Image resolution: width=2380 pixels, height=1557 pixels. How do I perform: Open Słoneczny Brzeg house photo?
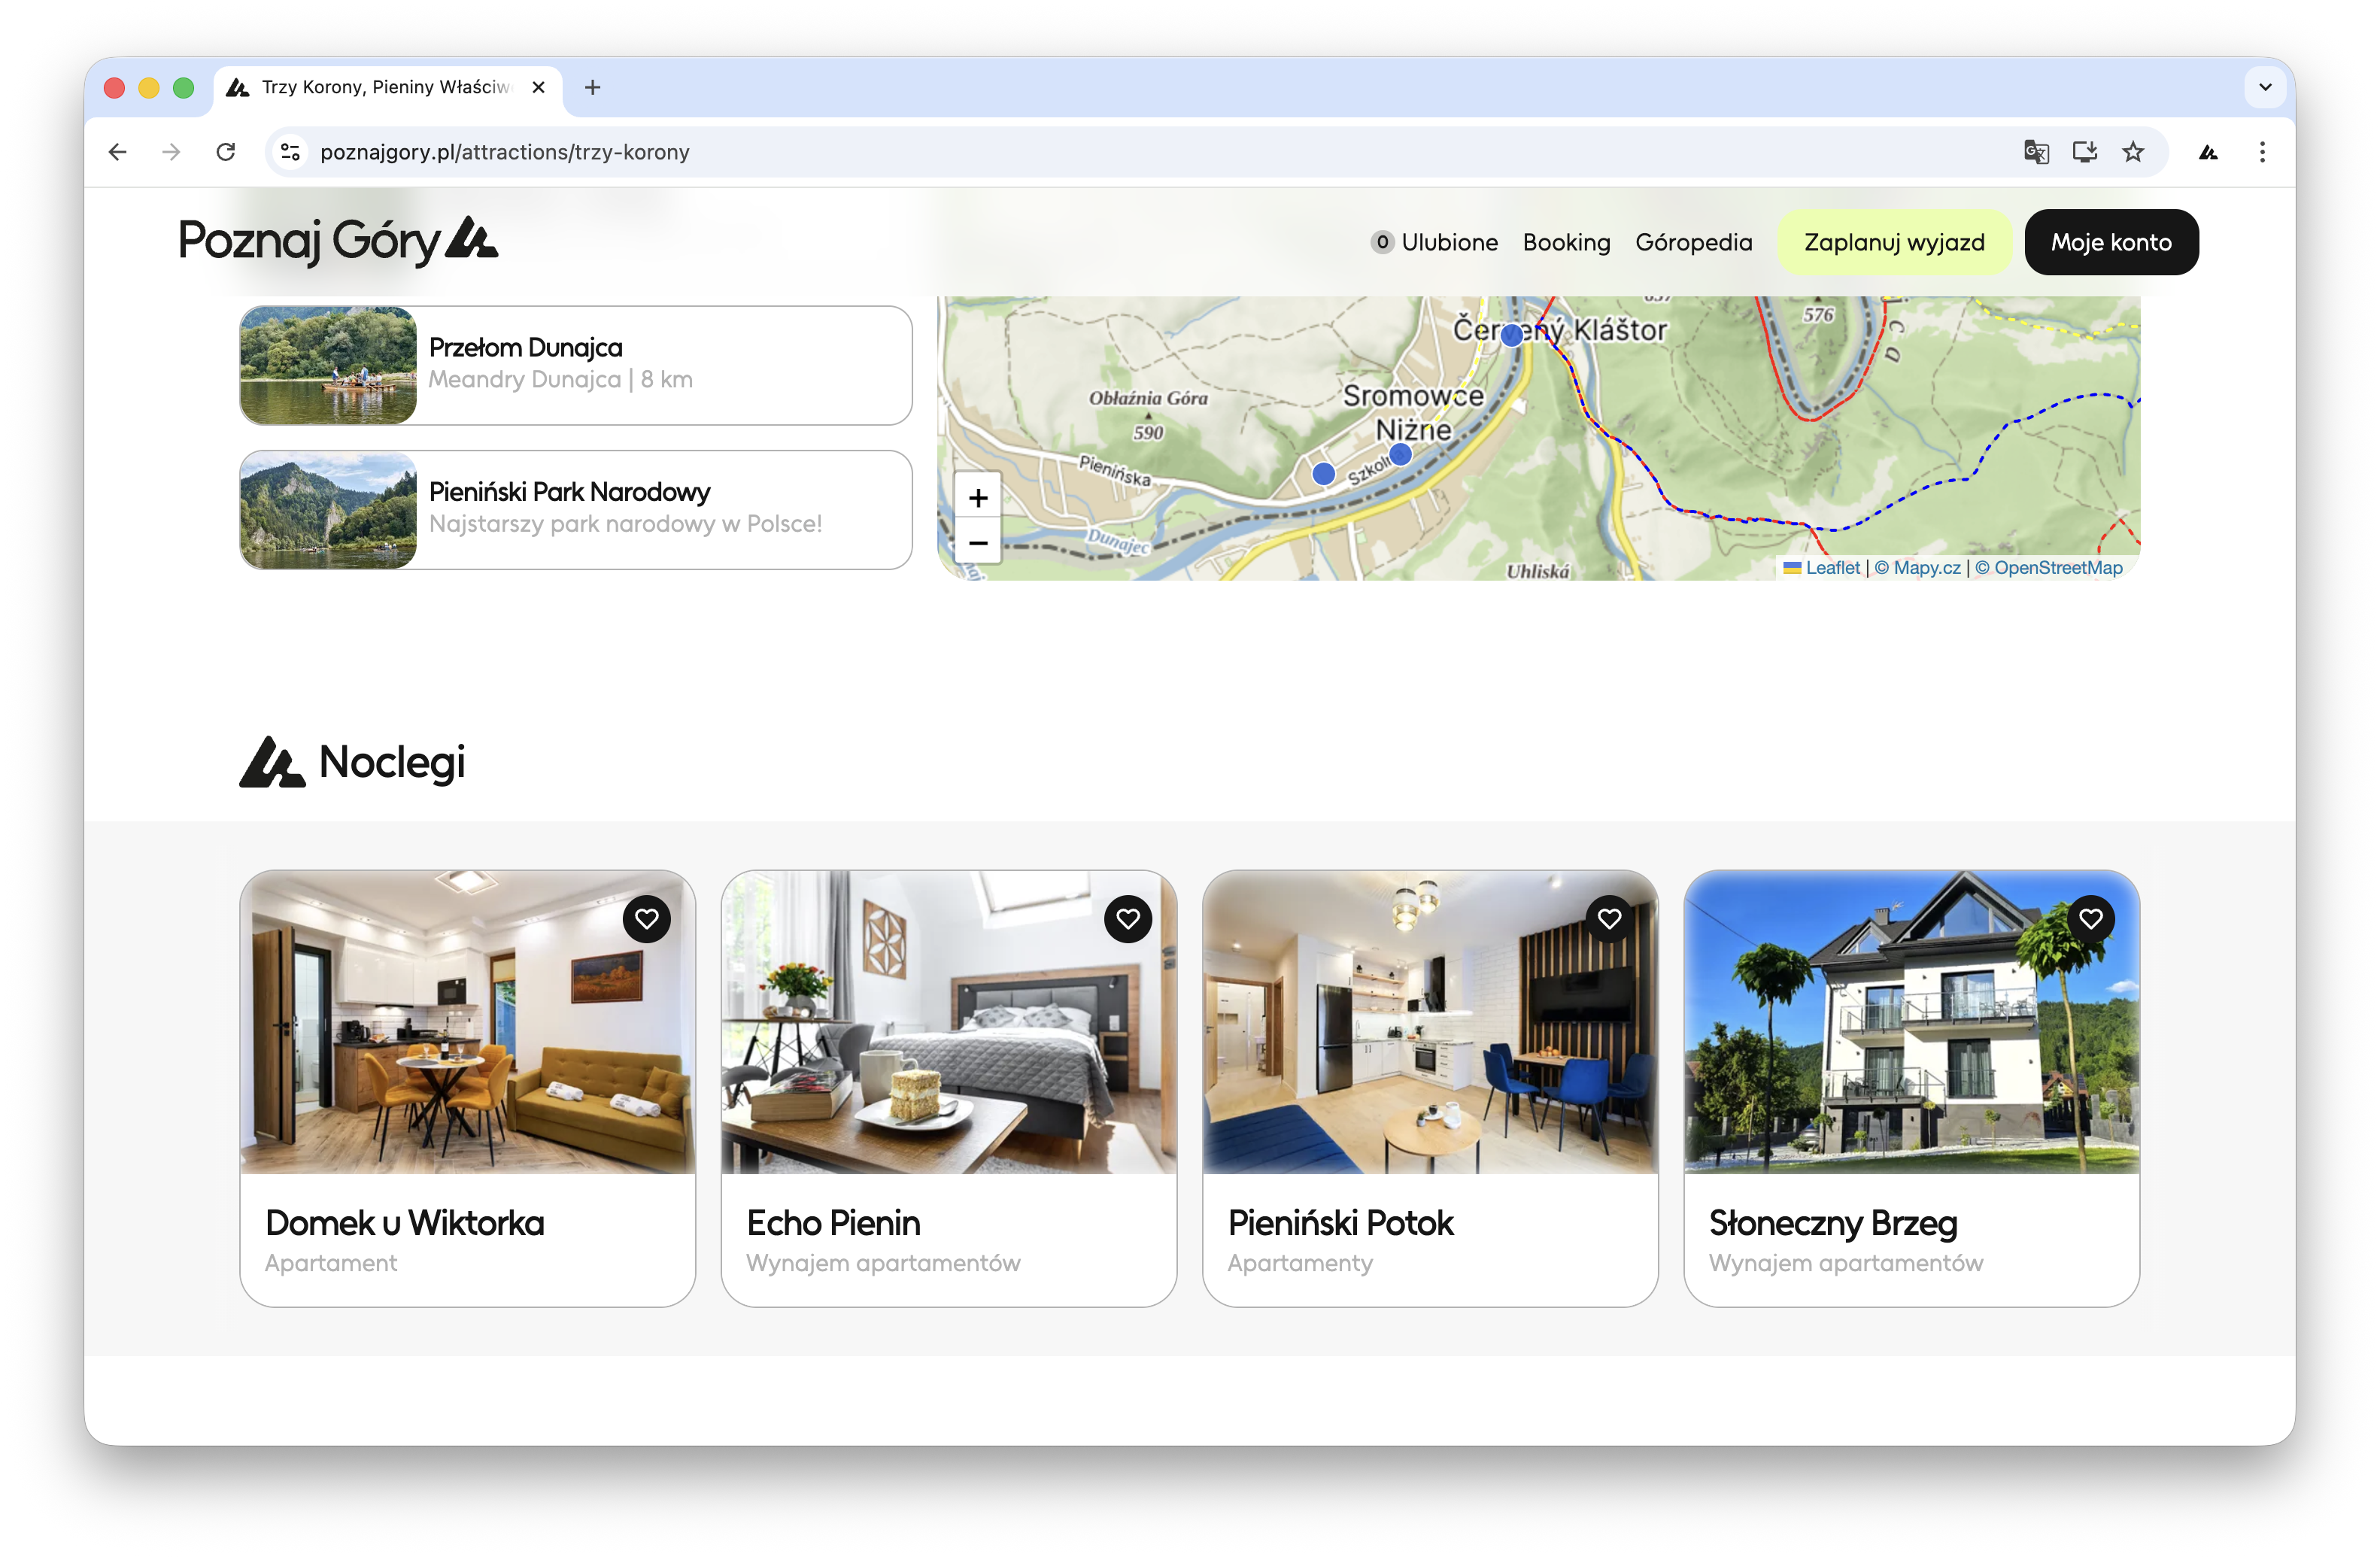point(1911,1021)
